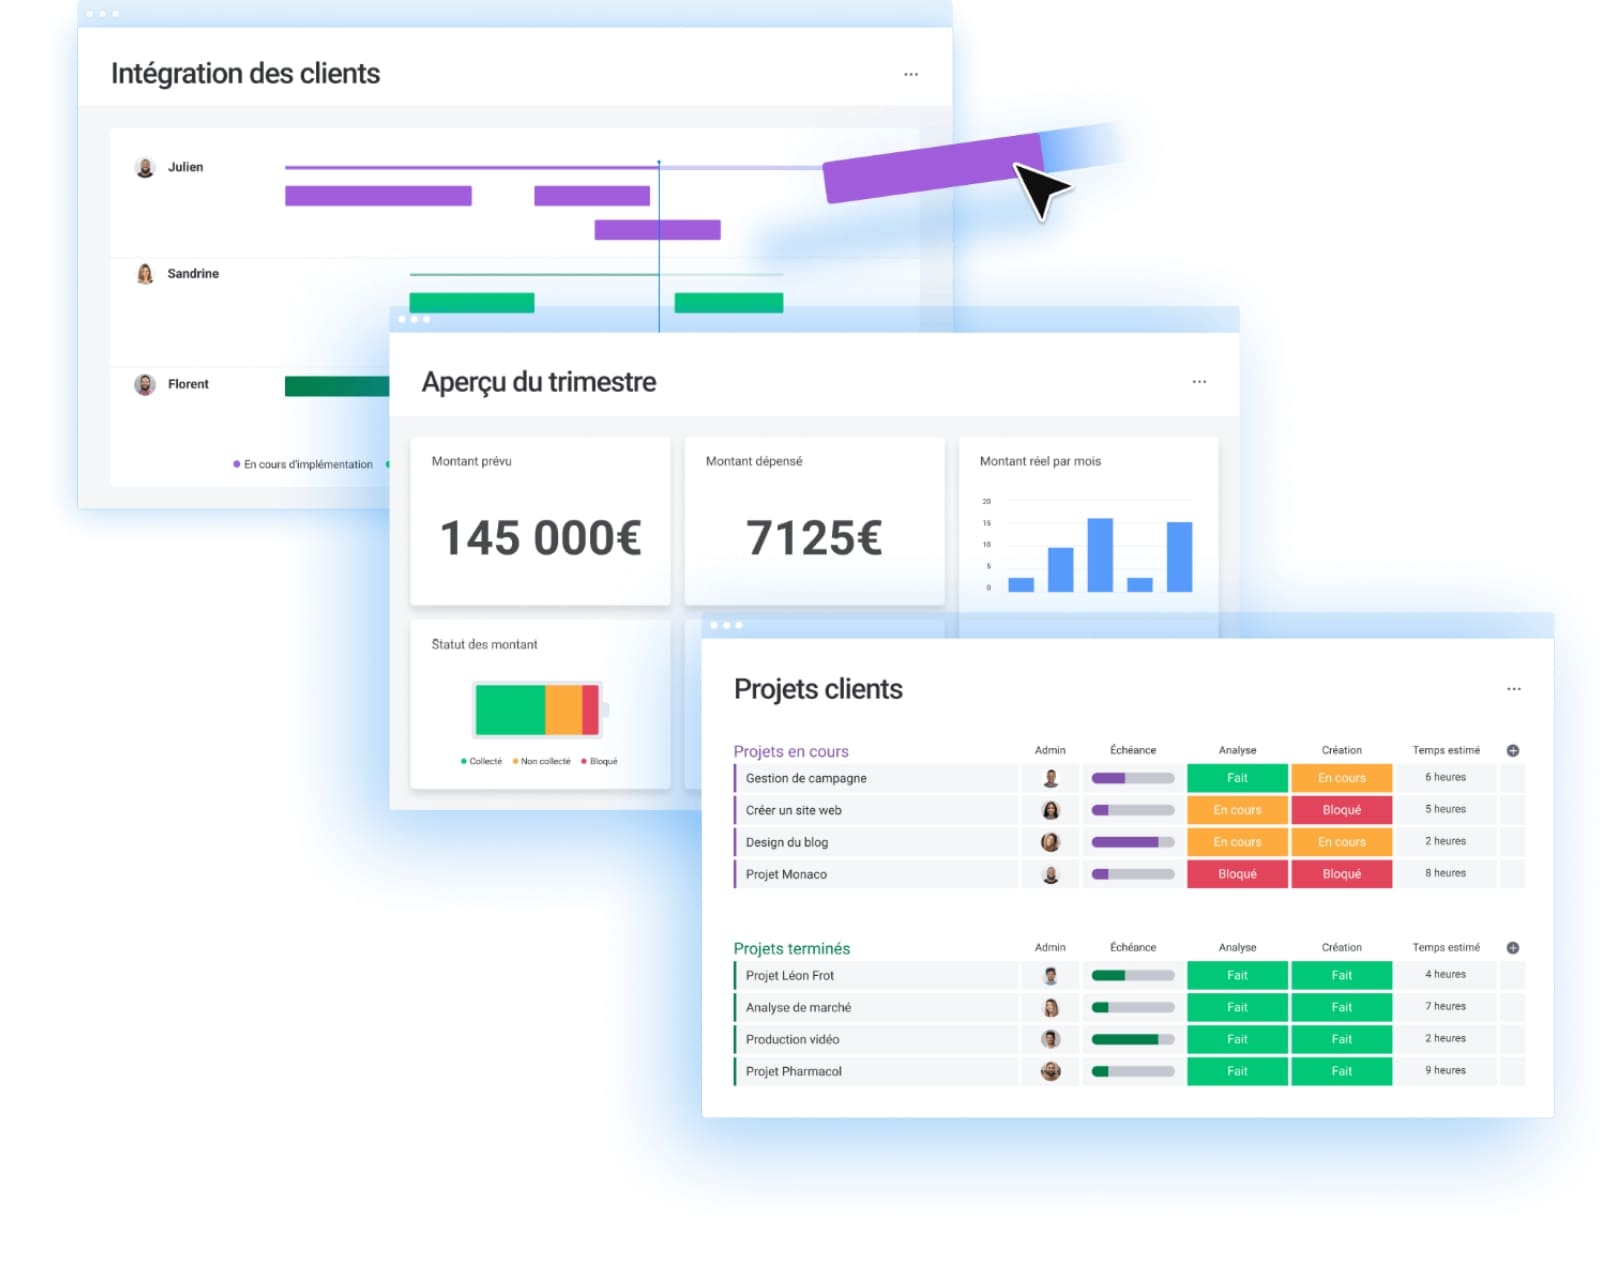
Task: Change Analyse status for Design du blog
Action: [1237, 842]
